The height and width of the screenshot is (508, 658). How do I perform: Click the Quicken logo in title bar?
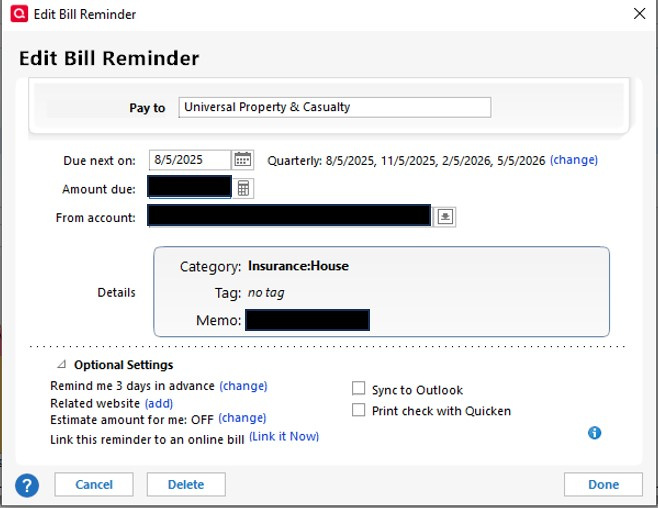pos(19,13)
